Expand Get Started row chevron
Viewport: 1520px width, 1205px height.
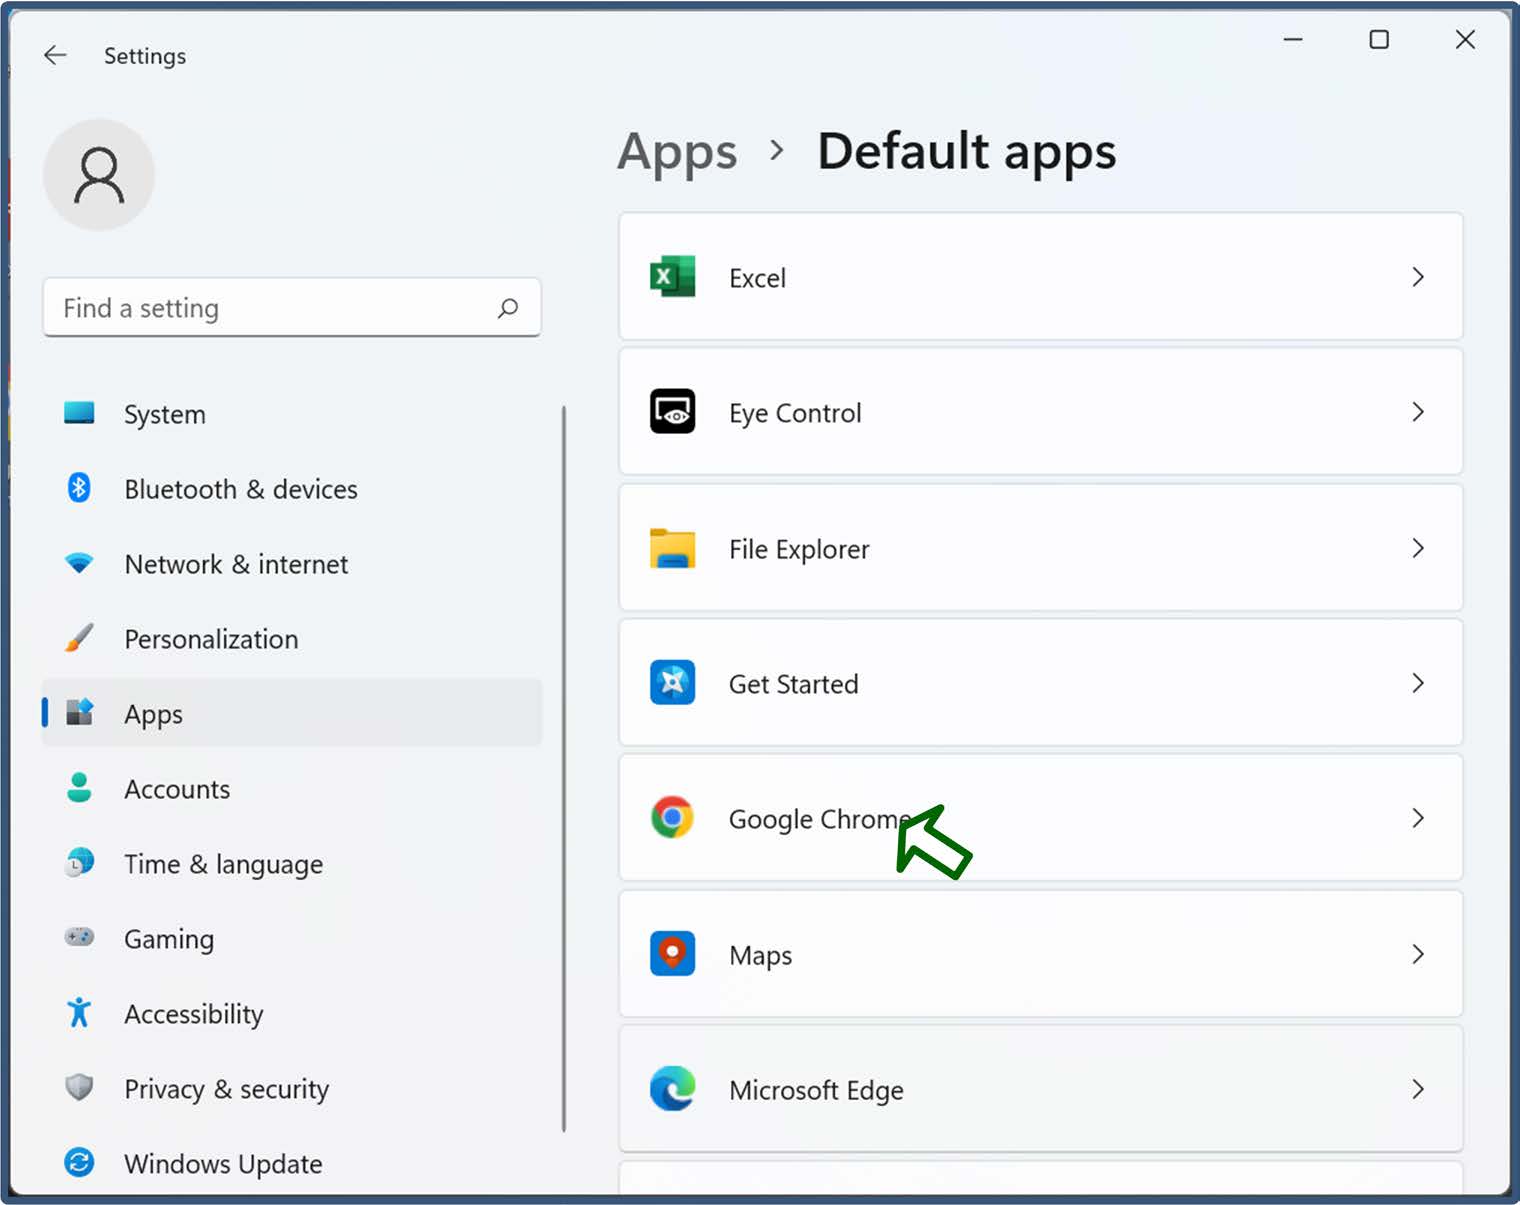pos(1418,683)
